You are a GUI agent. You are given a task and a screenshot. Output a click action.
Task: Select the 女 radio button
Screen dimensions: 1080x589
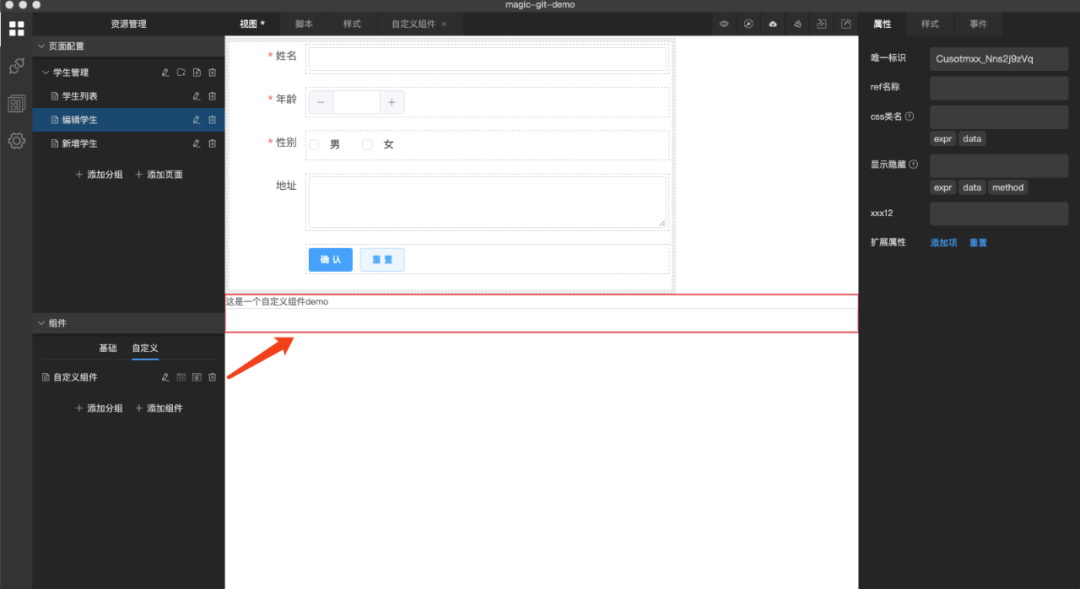[368, 145]
